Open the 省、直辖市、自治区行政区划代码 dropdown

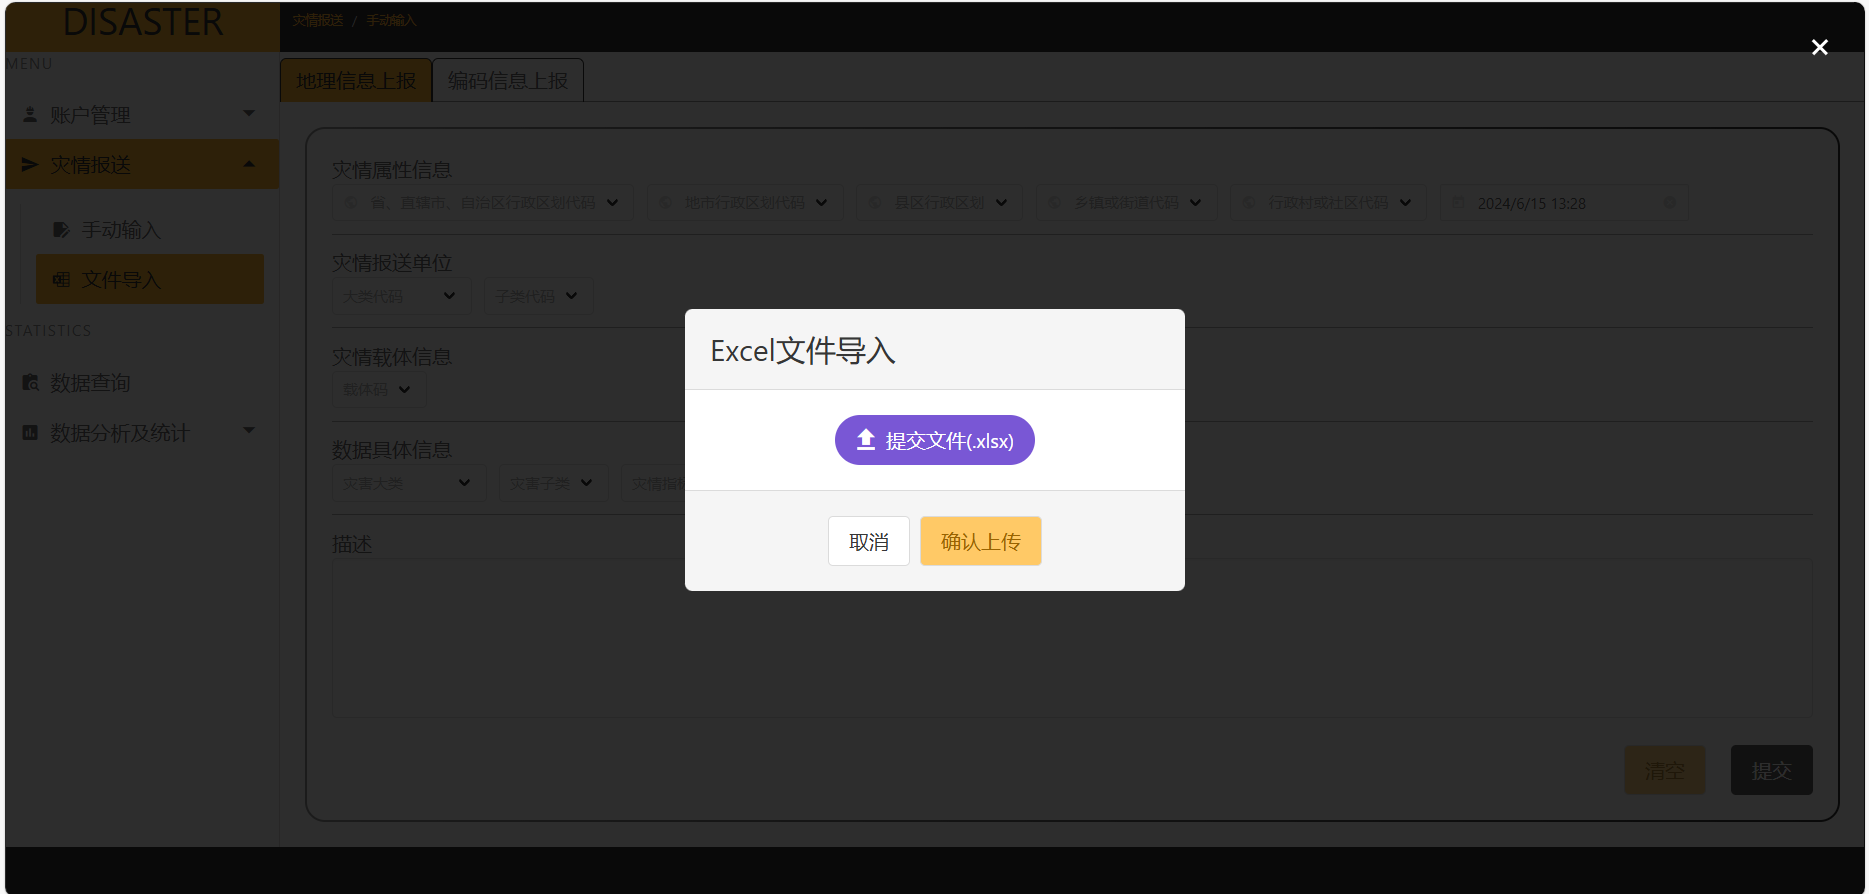(x=482, y=202)
